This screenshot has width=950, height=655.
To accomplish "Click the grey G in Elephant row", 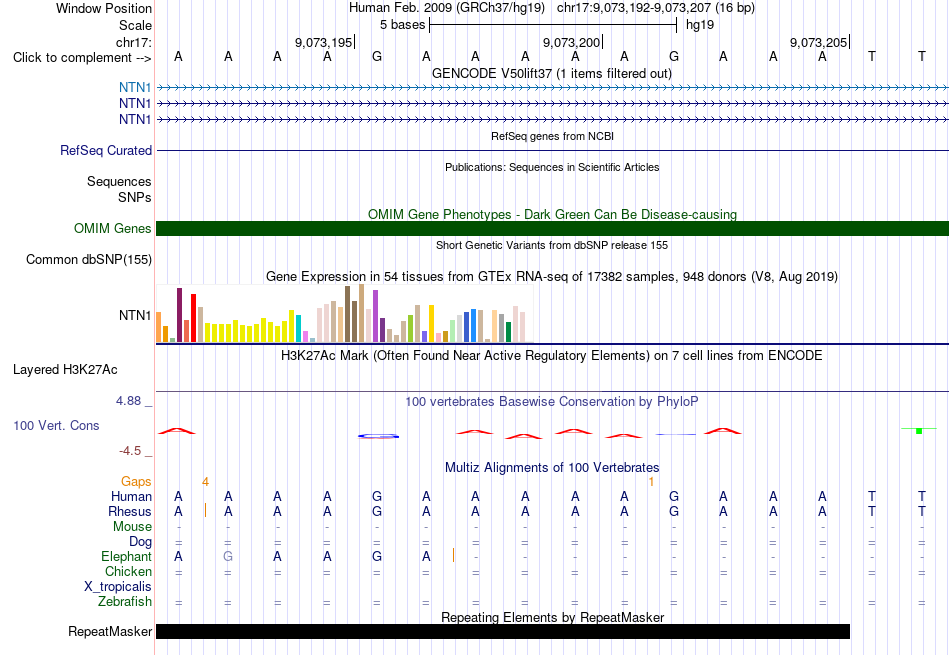I will (x=228, y=556).
